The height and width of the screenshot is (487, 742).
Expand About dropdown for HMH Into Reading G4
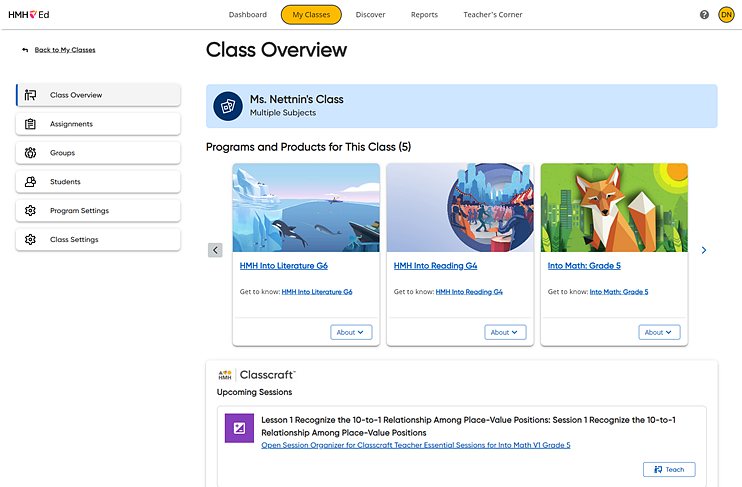[x=505, y=332]
